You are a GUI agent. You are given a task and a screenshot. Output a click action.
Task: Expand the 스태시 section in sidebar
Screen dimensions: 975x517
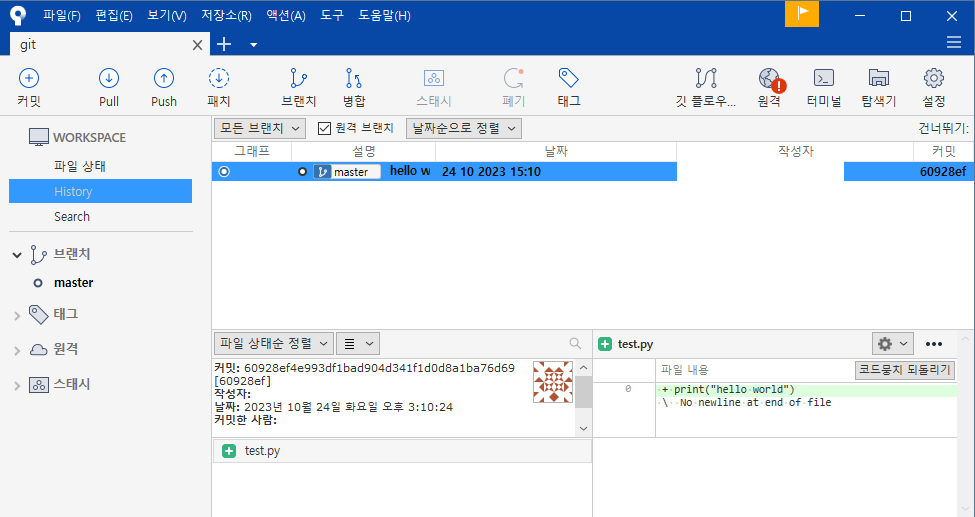point(17,386)
